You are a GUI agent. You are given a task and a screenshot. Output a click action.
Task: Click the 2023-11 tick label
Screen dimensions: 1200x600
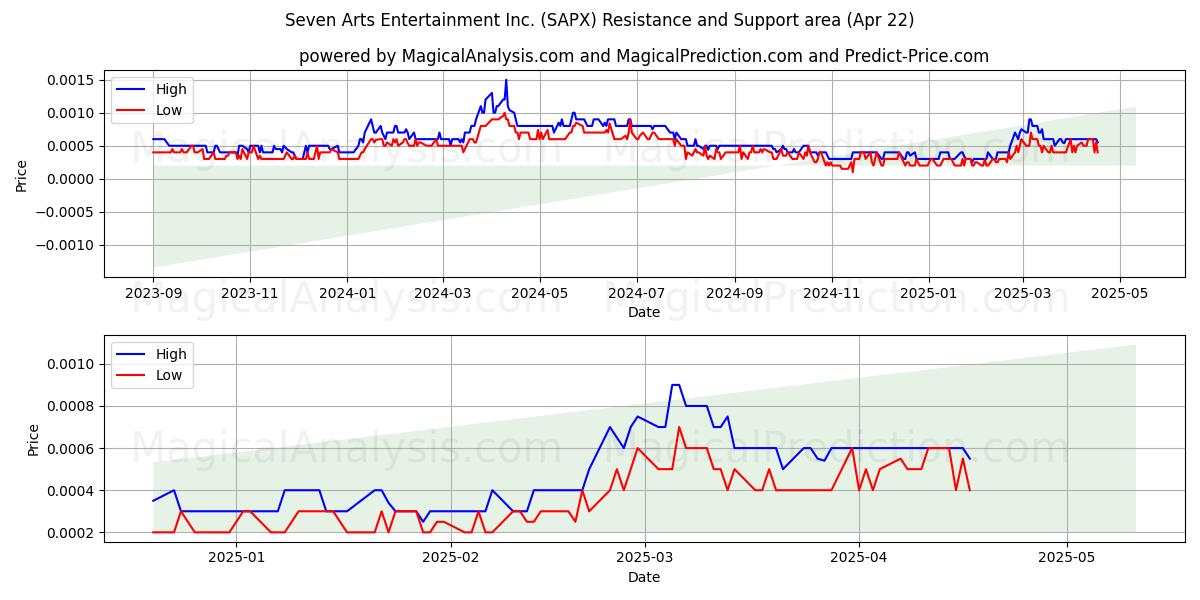[249, 293]
